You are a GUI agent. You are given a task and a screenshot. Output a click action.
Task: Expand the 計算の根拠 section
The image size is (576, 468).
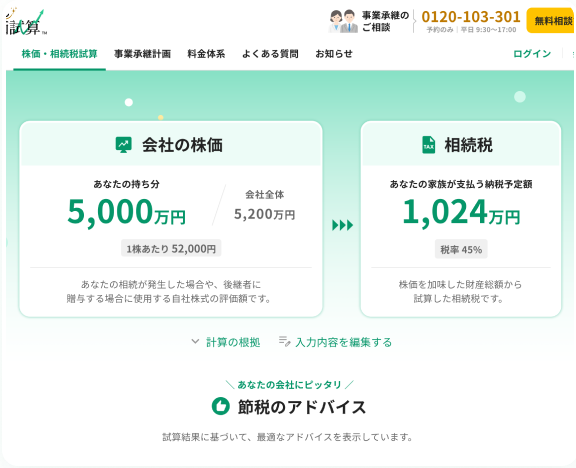click(x=226, y=342)
